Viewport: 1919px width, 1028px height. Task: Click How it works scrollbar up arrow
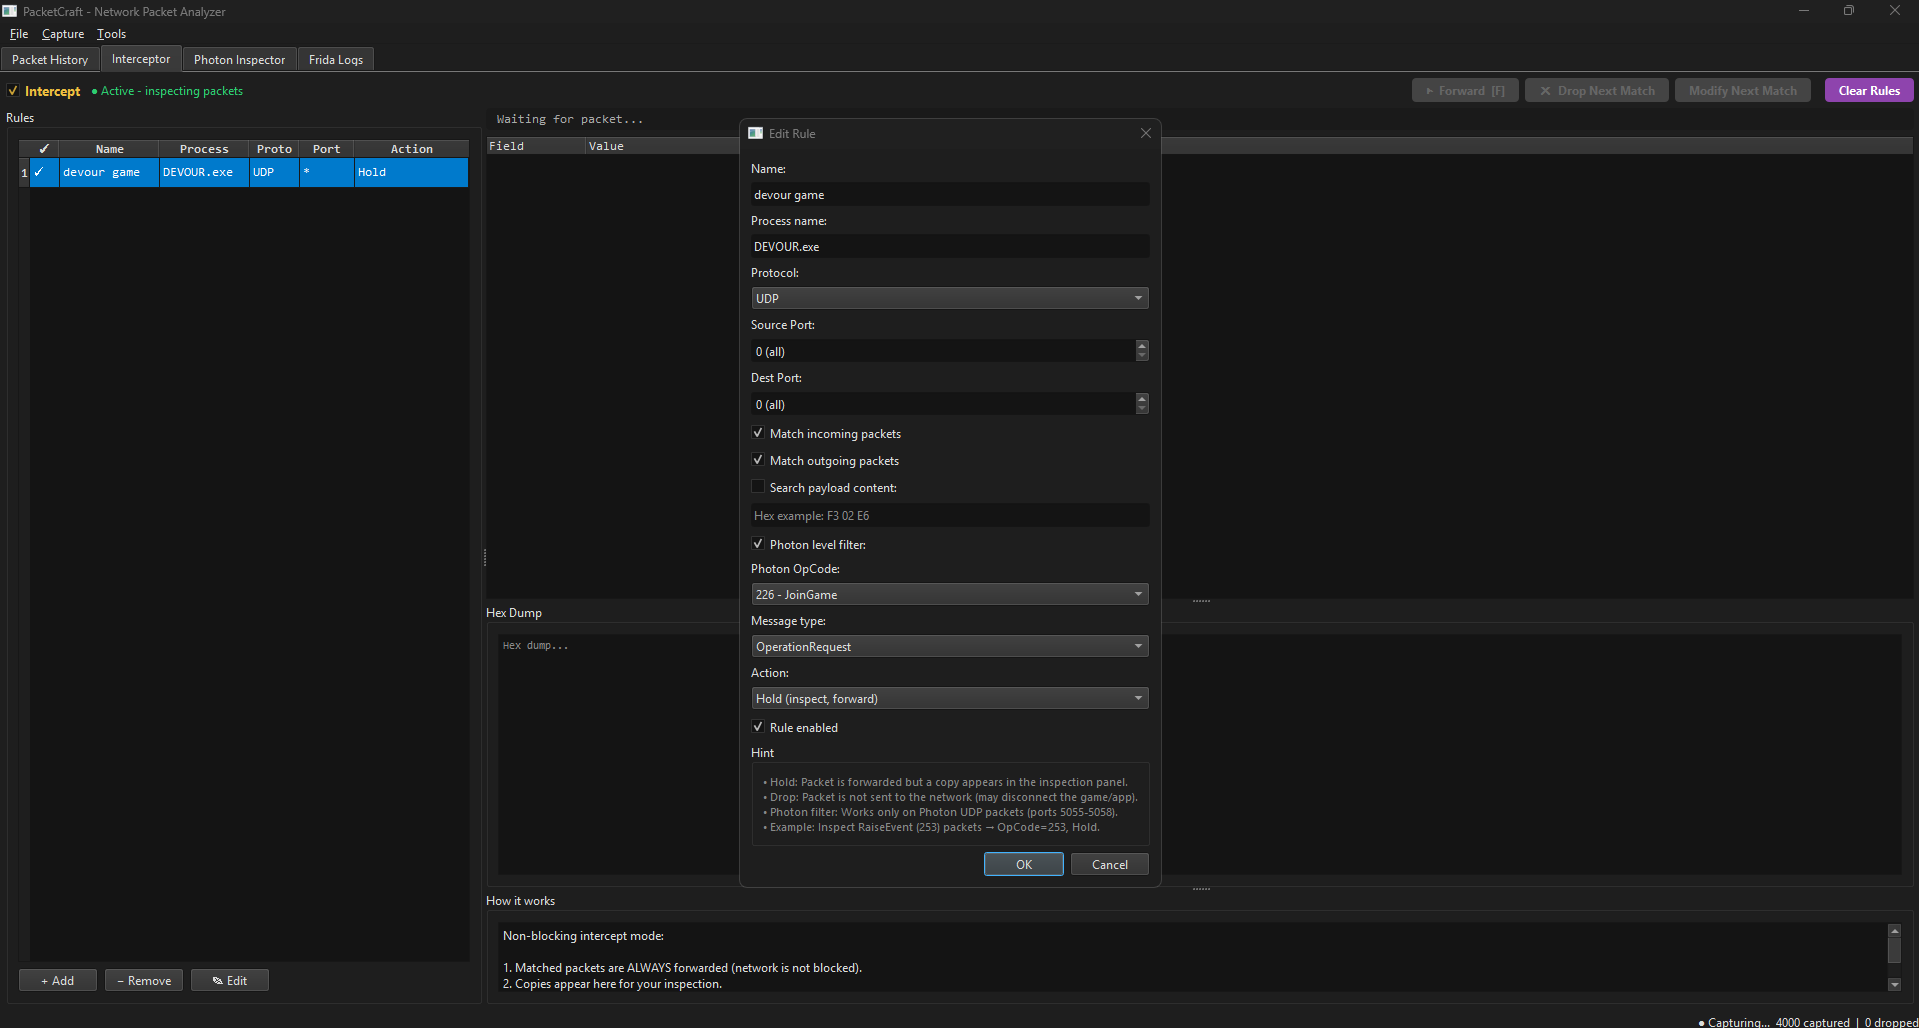[x=1894, y=930]
